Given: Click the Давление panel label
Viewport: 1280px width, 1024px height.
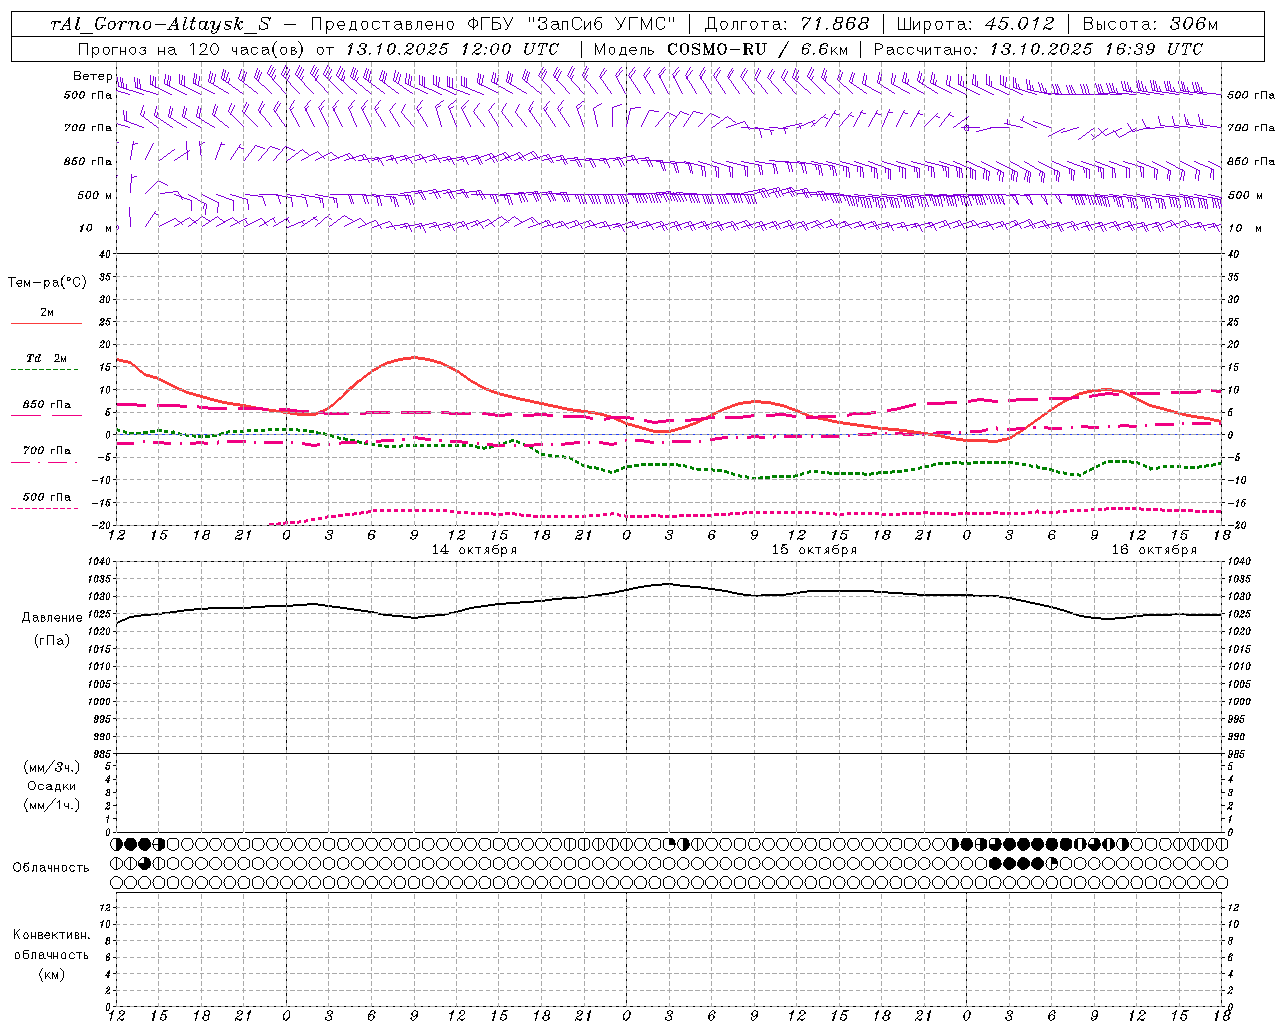Looking at the screenshot, I should 52,618.
